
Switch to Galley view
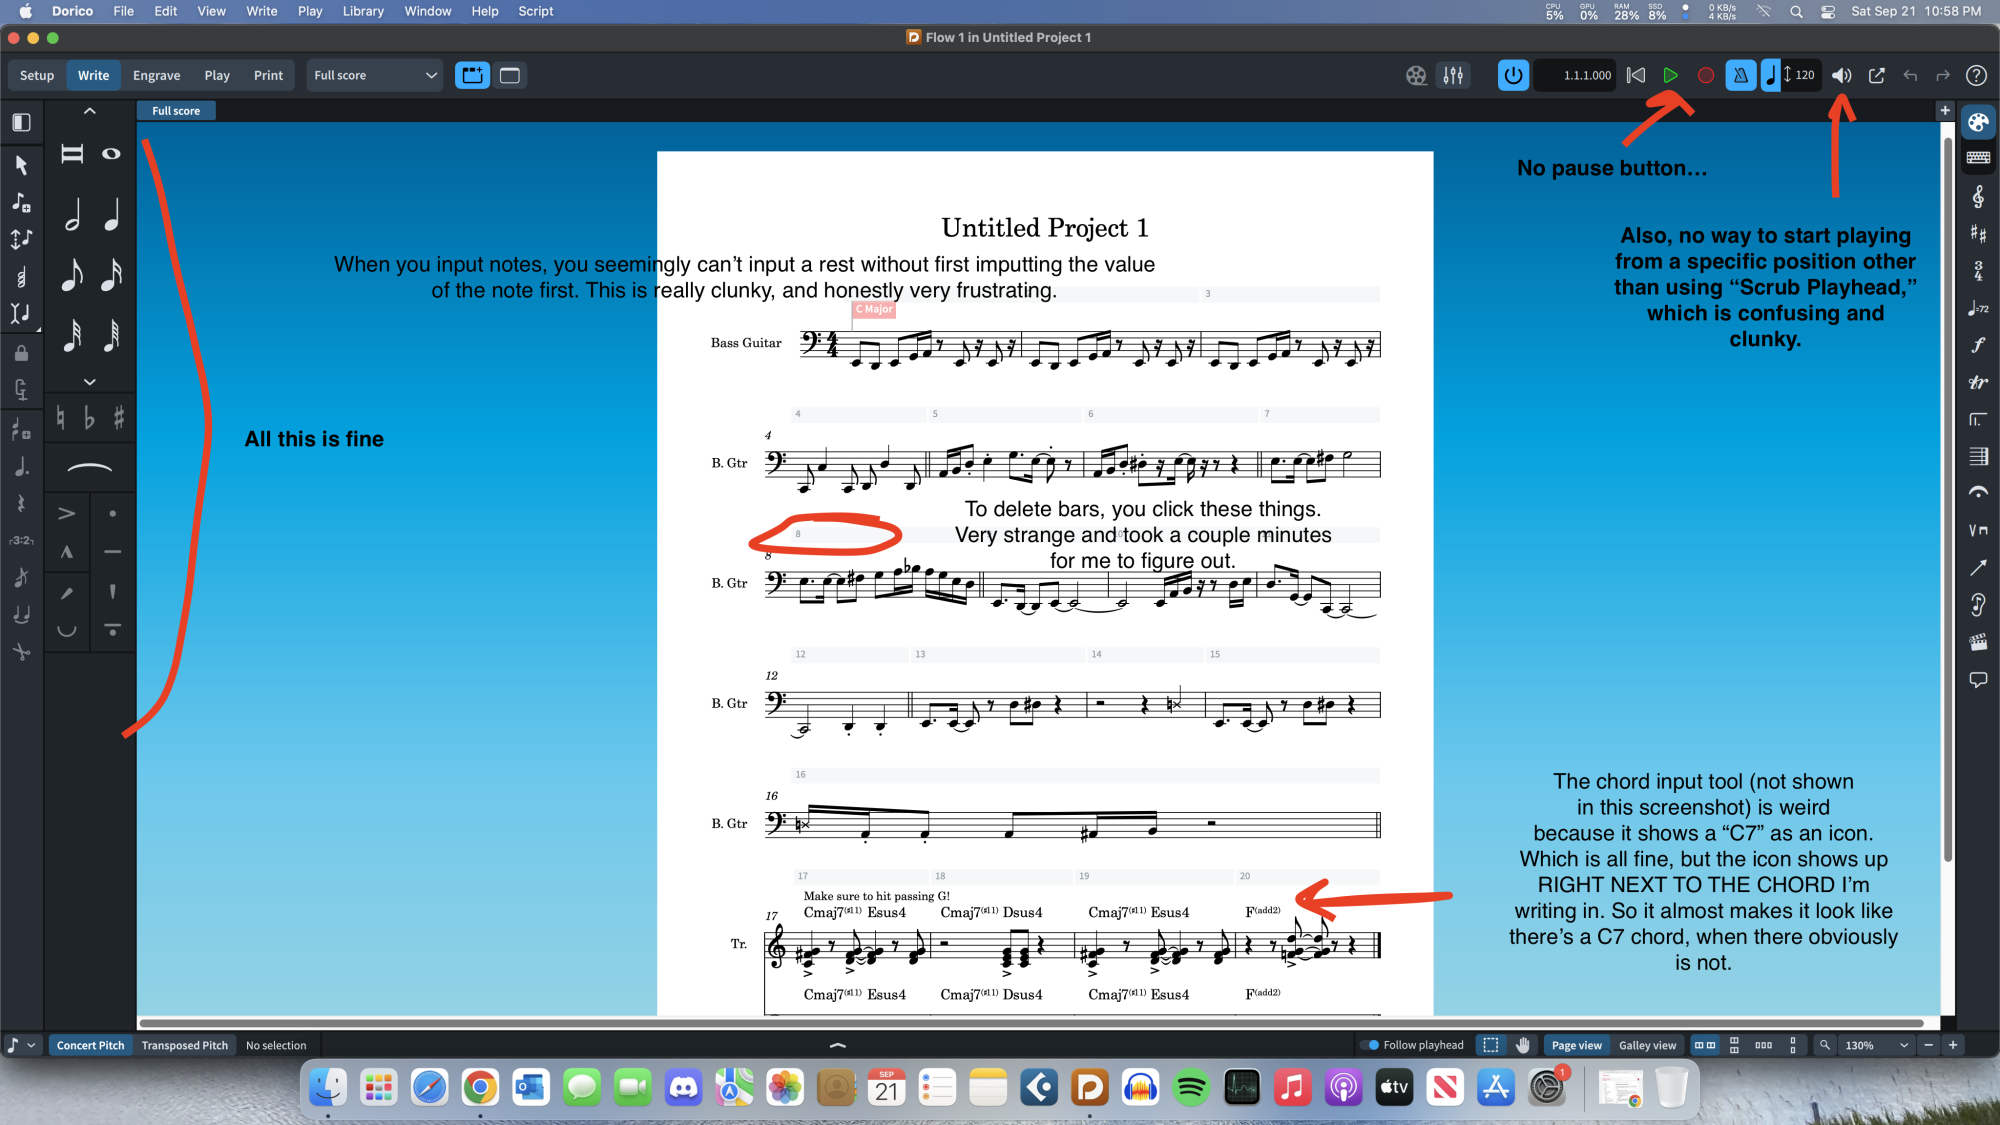click(1647, 1045)
